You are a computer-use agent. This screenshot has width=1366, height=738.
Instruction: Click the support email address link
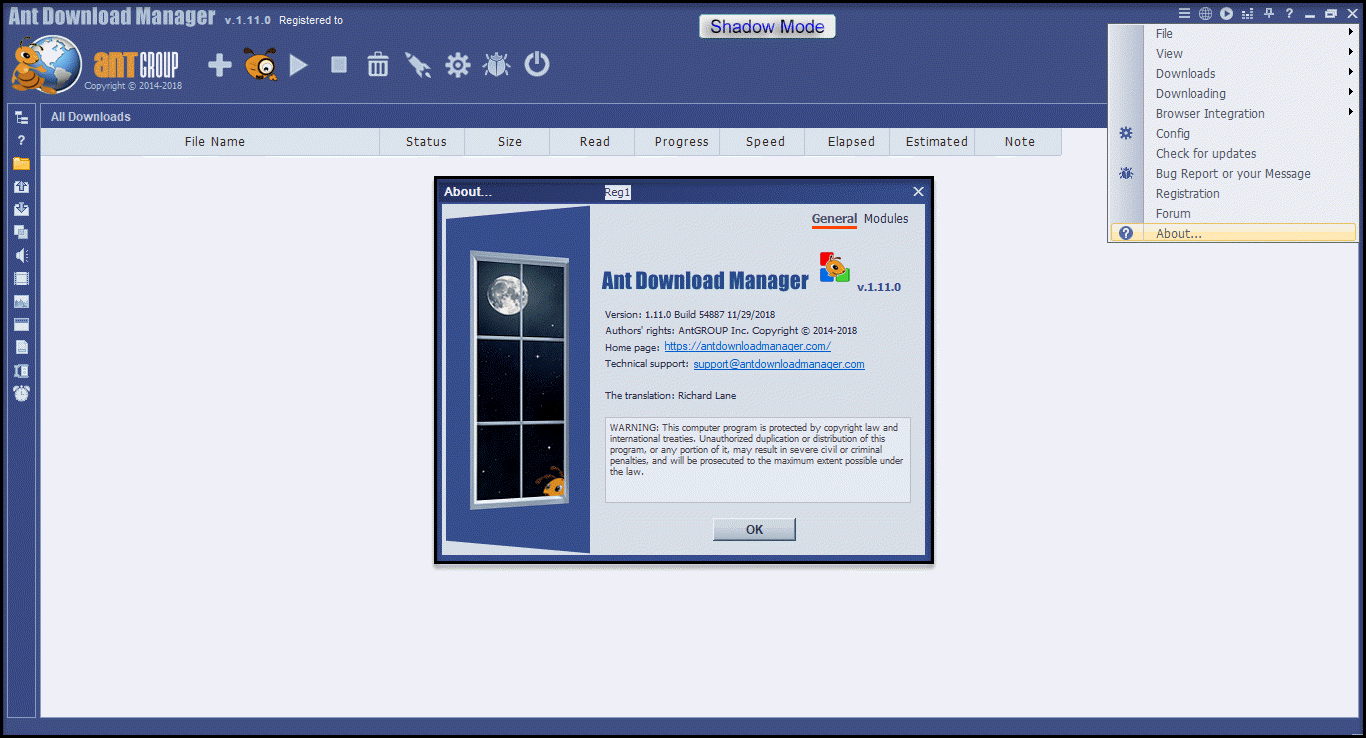[779, 364]
